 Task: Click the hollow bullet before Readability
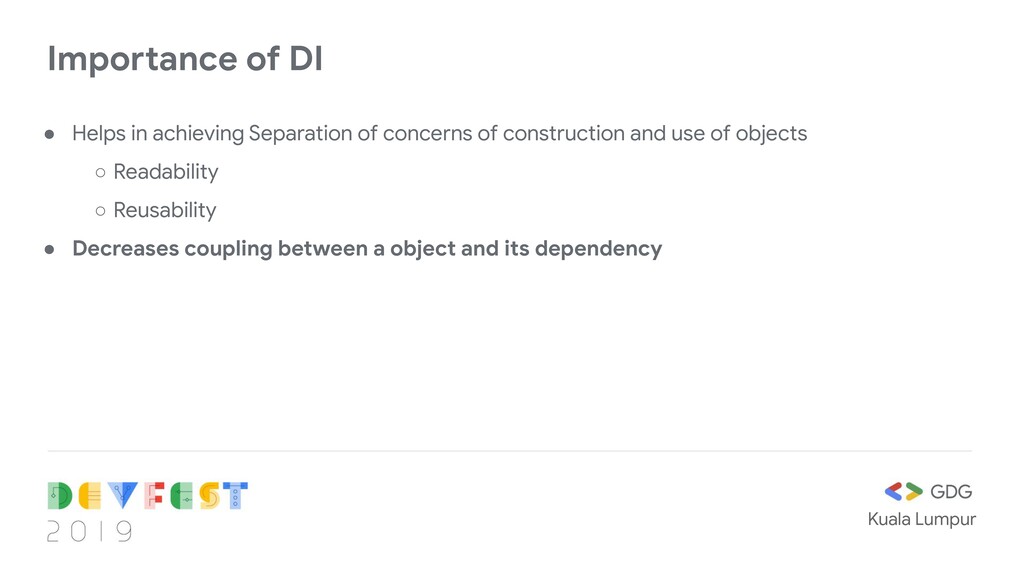click(x=101, y=173)
